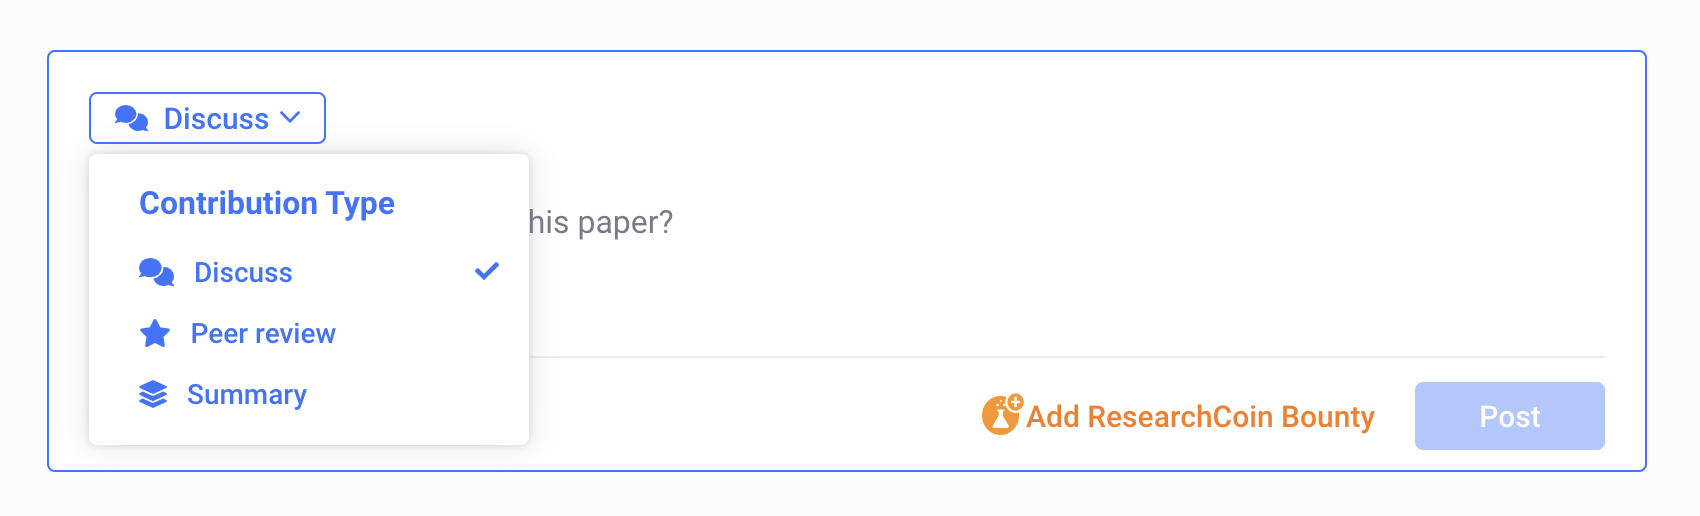Viewport: 1700px width, 516px height.
Task: Select Summary from the Contribution Type menu
Action: pyautogui.click(x=308, y=394)
